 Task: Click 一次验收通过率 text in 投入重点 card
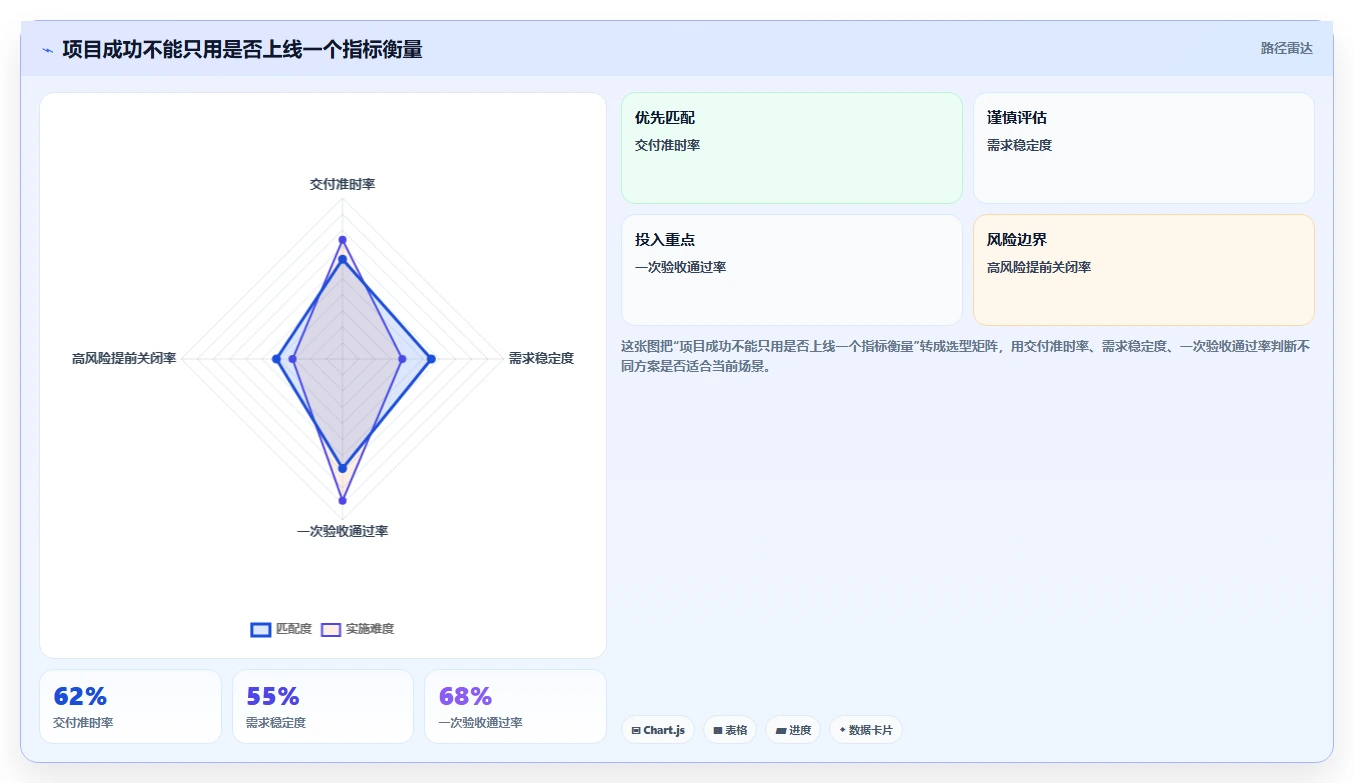point(680,267)
